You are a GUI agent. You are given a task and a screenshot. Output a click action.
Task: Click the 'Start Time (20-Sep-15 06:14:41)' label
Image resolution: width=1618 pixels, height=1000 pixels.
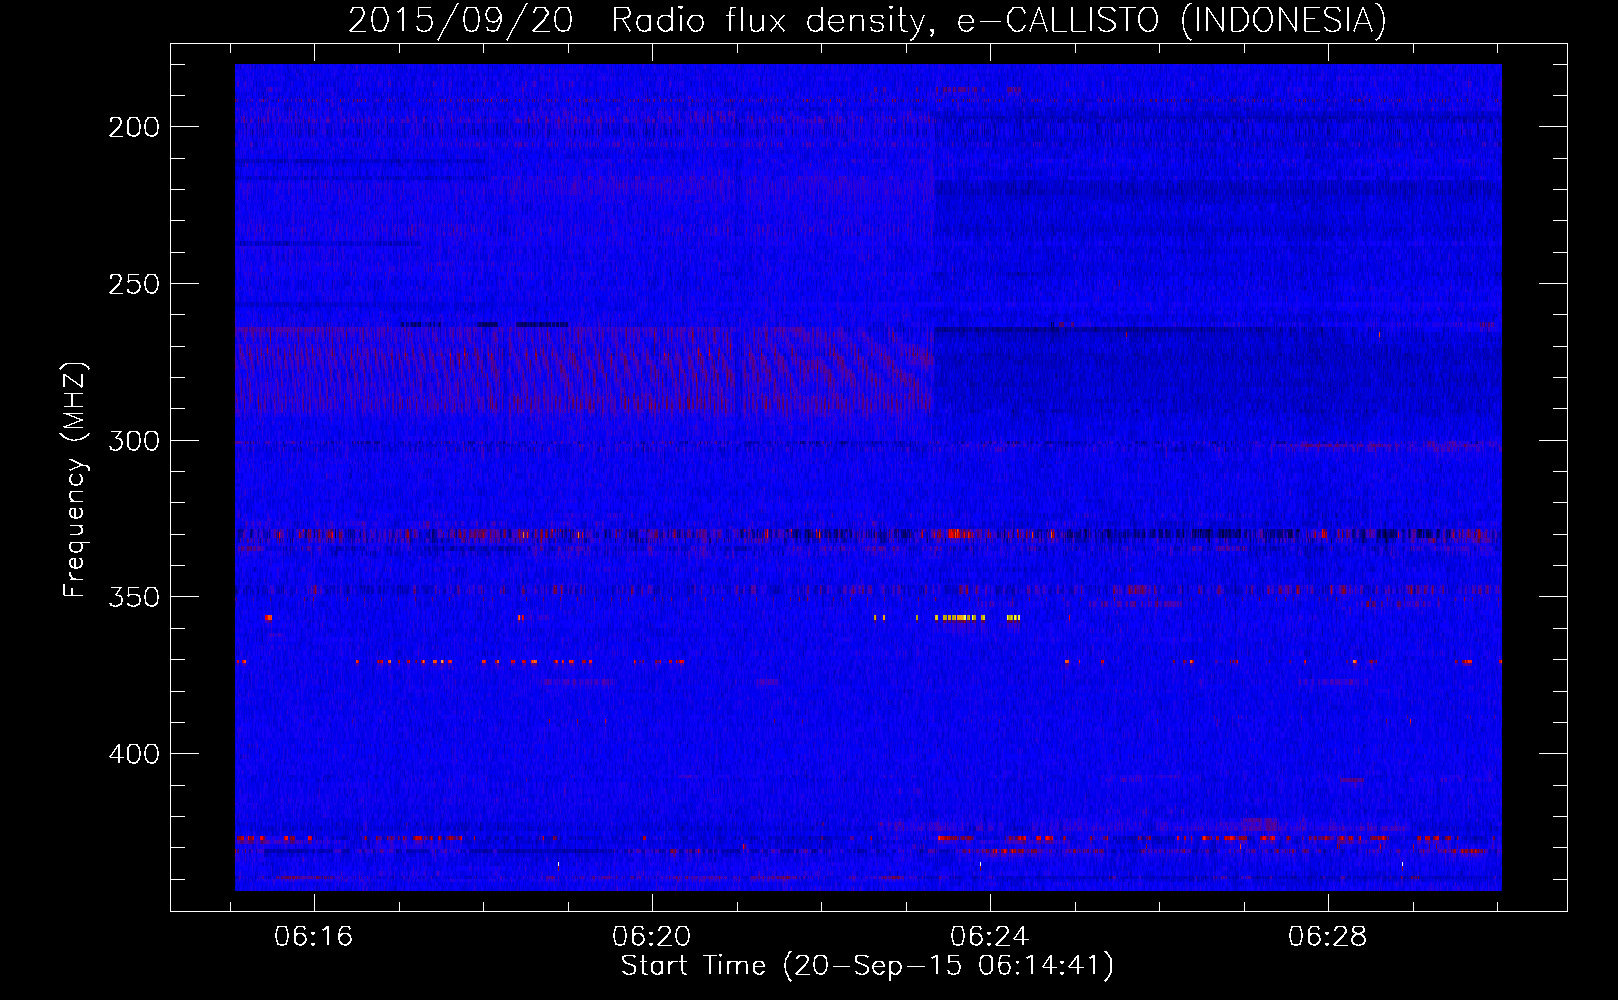(867, 966)
